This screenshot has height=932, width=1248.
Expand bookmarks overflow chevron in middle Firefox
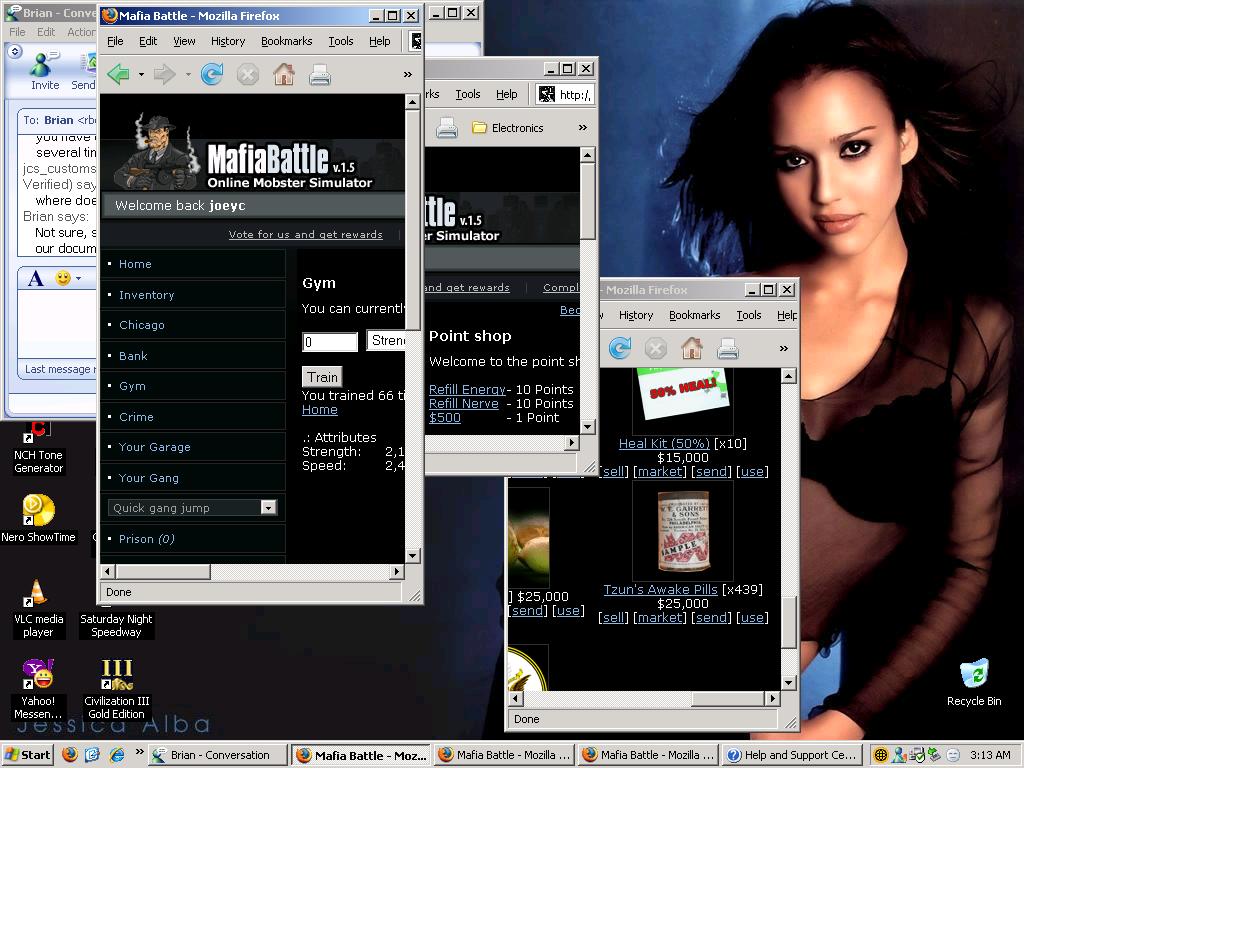click(x=583, y=128)
